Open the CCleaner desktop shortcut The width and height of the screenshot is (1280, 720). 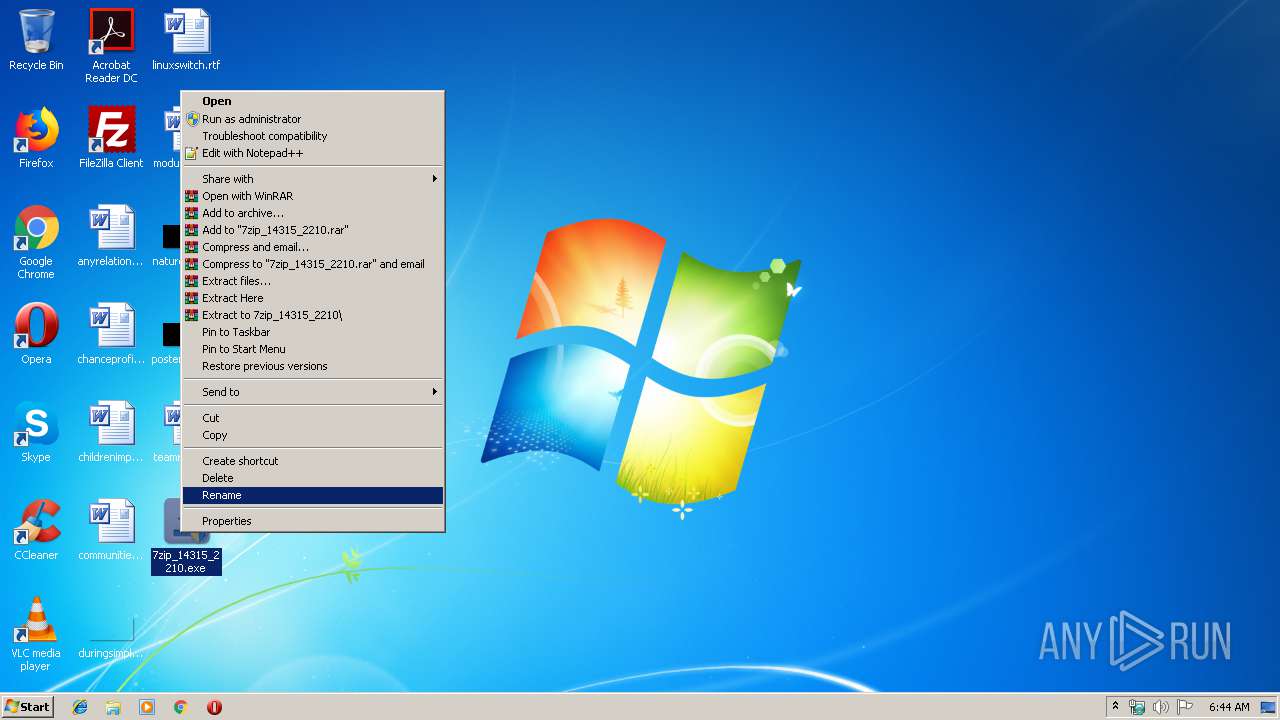[x=36, y=530]
